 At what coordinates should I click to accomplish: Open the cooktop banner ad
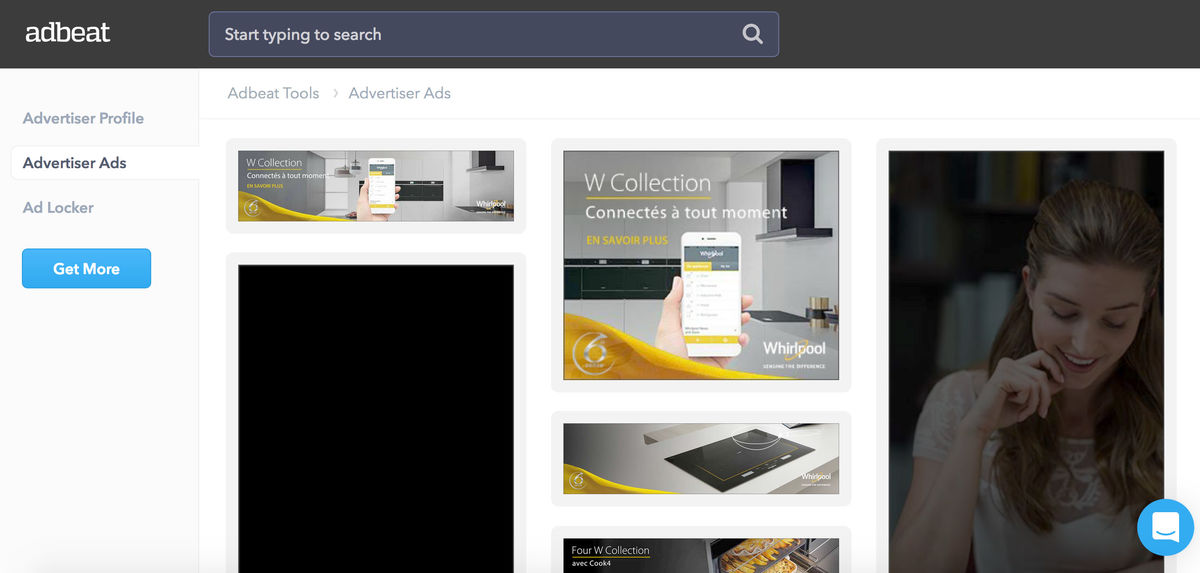click(701, 458)
